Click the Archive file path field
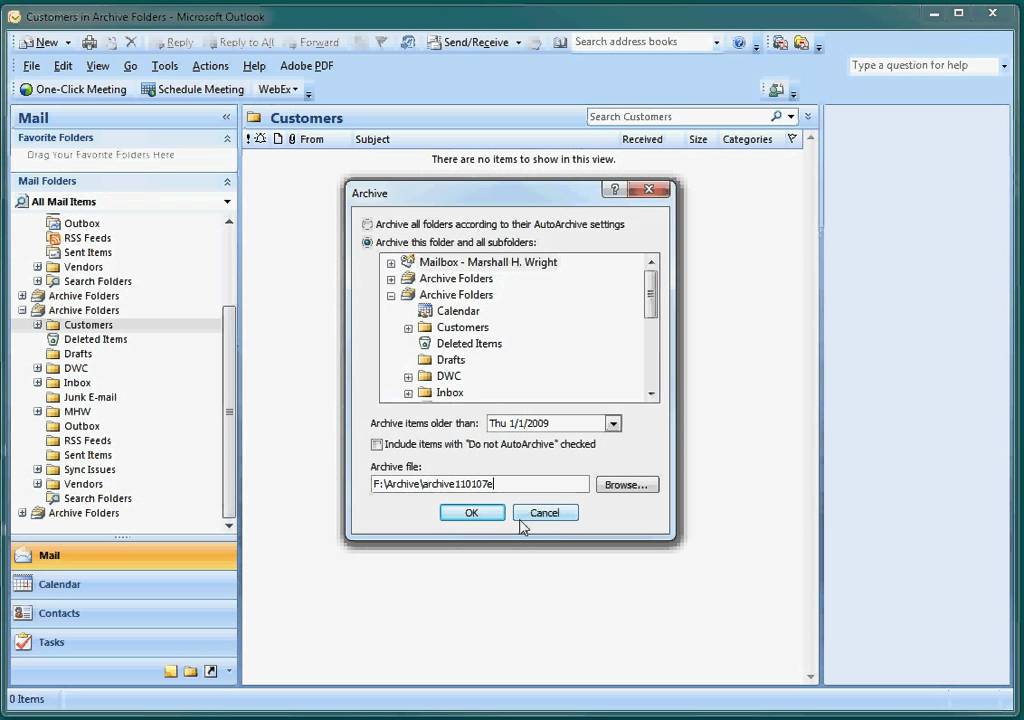 coord(480,484)
